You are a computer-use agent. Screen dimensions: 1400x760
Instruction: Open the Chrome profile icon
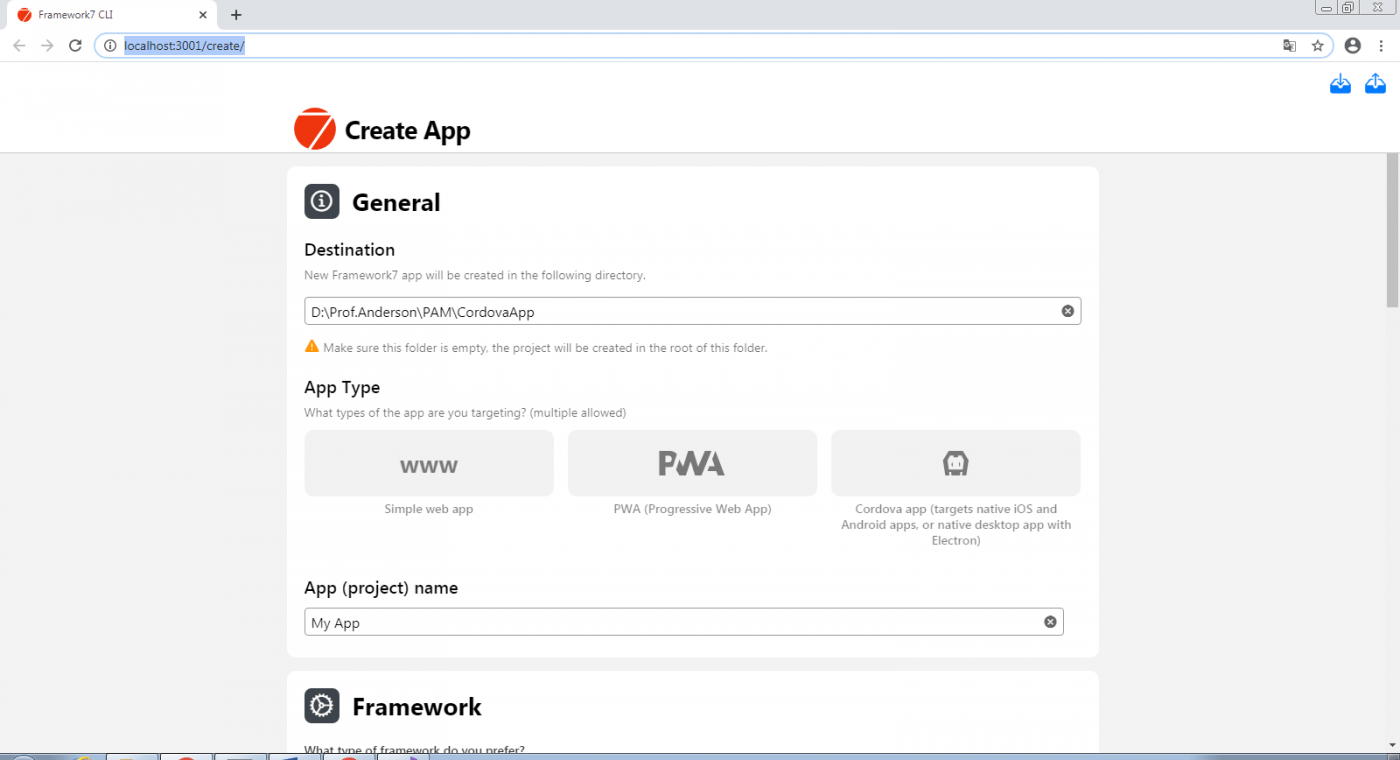tap(1353, 45)
